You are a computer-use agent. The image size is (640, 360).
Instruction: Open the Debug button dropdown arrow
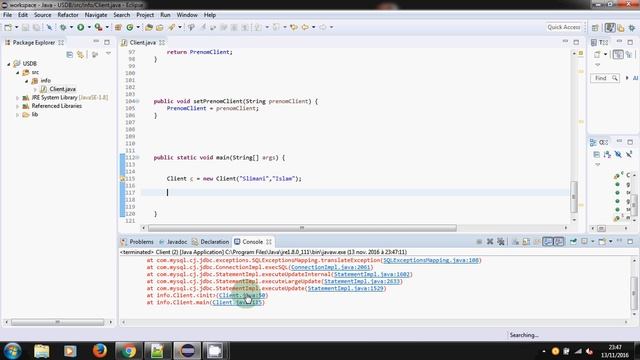point(71,27)
